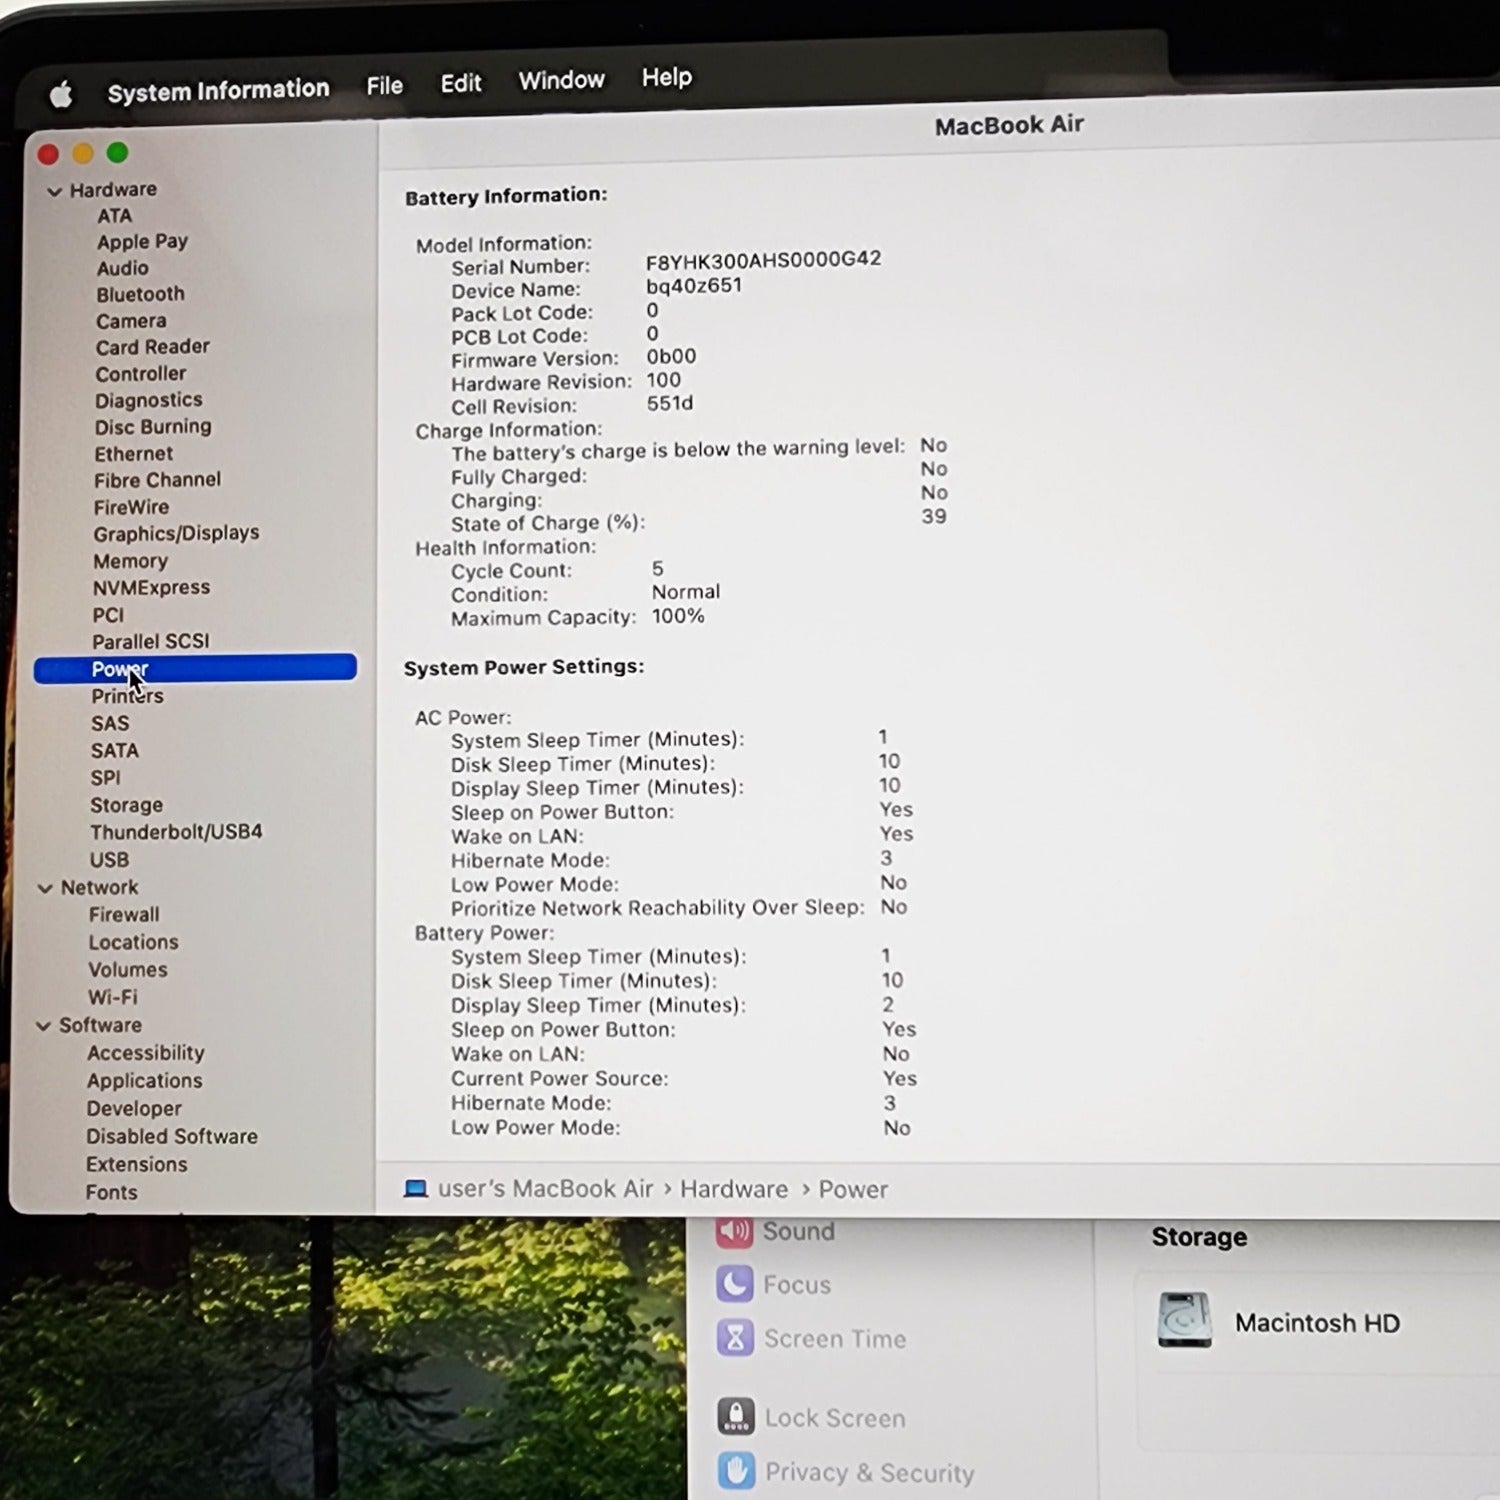Close the System Information window
Image resolution: width=1500 pixels, height=1500 pixels.
tap(48, 154)
